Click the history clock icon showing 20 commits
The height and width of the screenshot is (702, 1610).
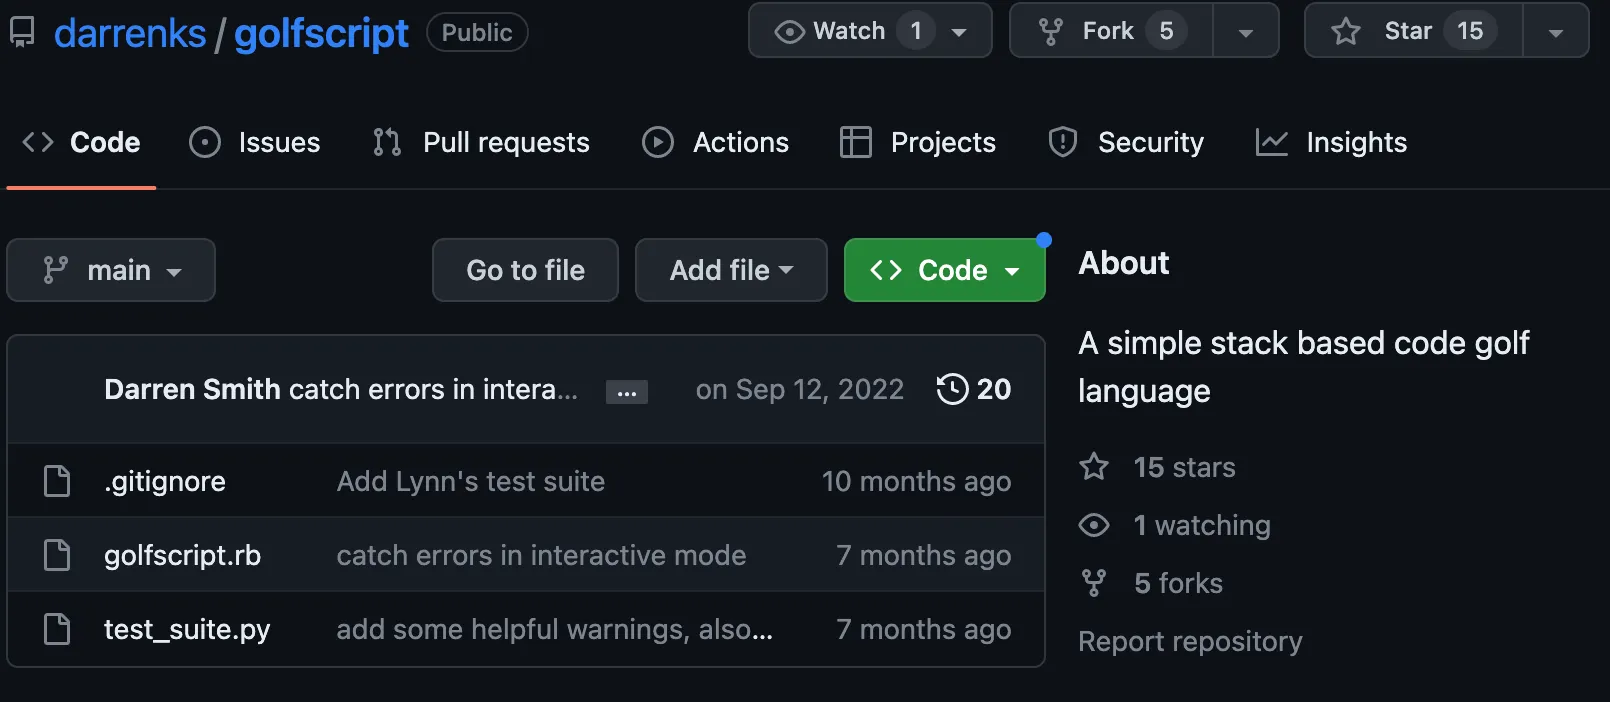click(952, 389)
